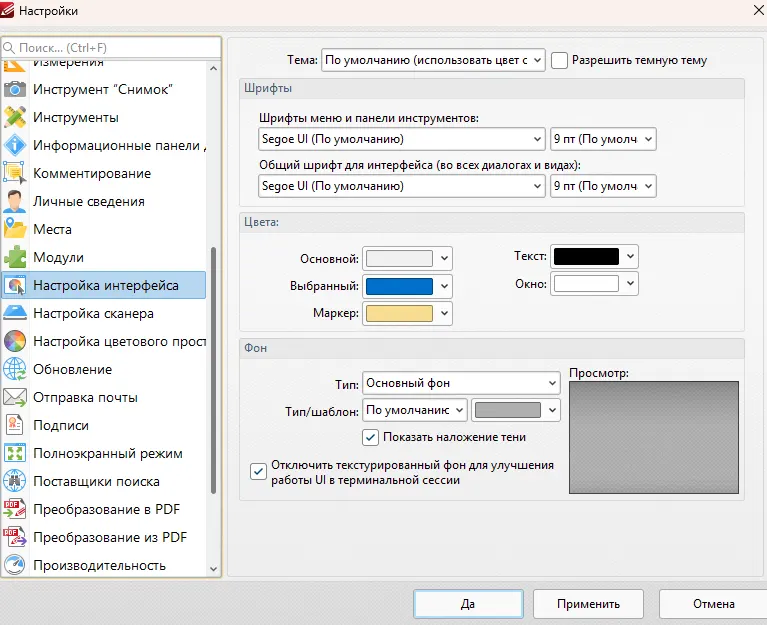
Task: Click the envelope icon for Отправка почты
Action: click(15, 397)
